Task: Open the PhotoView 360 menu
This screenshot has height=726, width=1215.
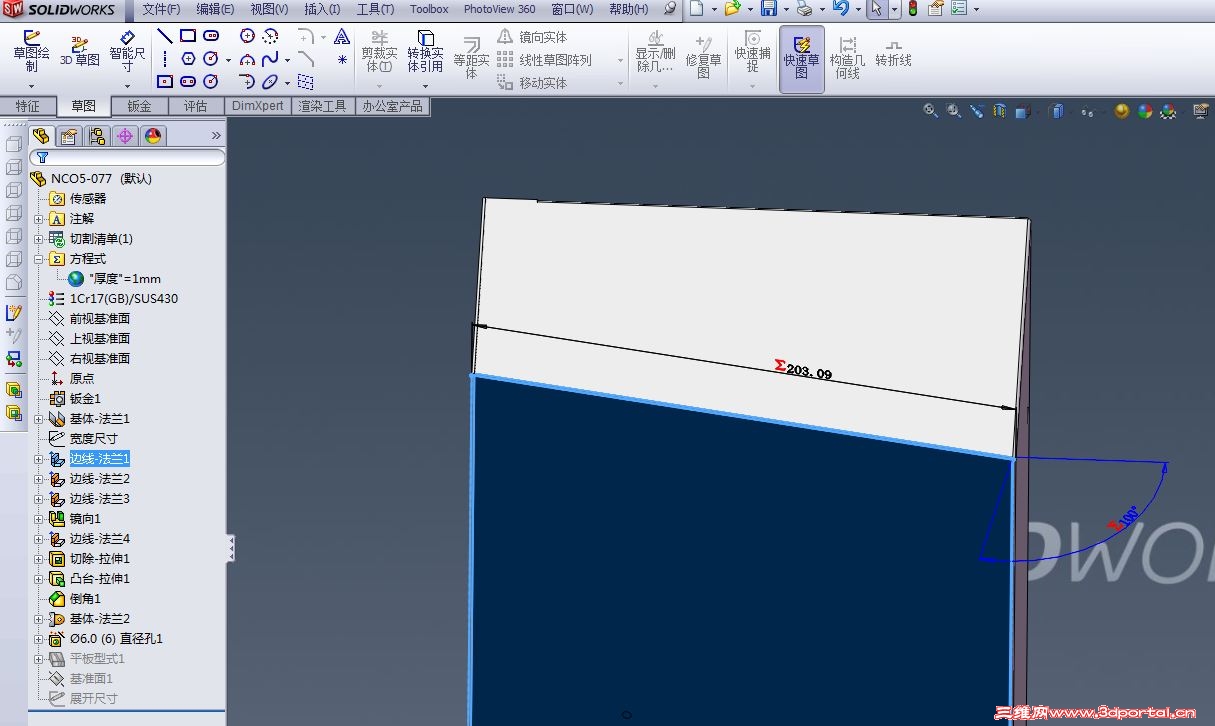Action: (499, 9)
